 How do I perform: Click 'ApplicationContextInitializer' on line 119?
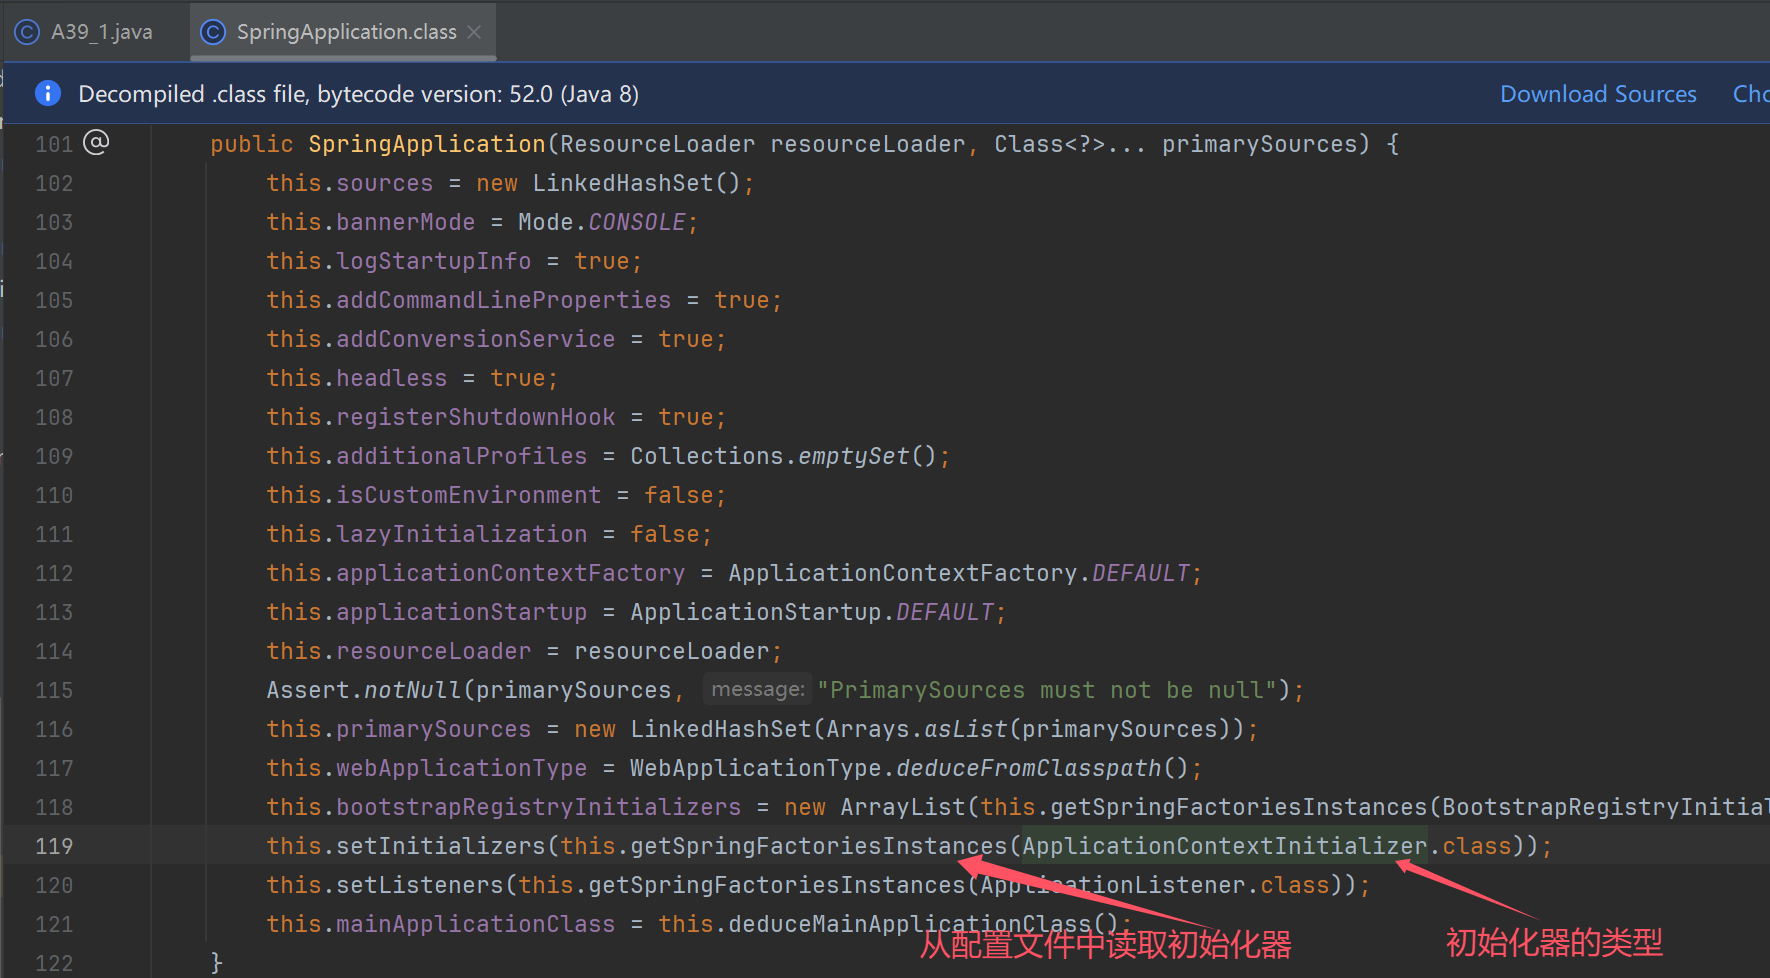(1224, 846)
